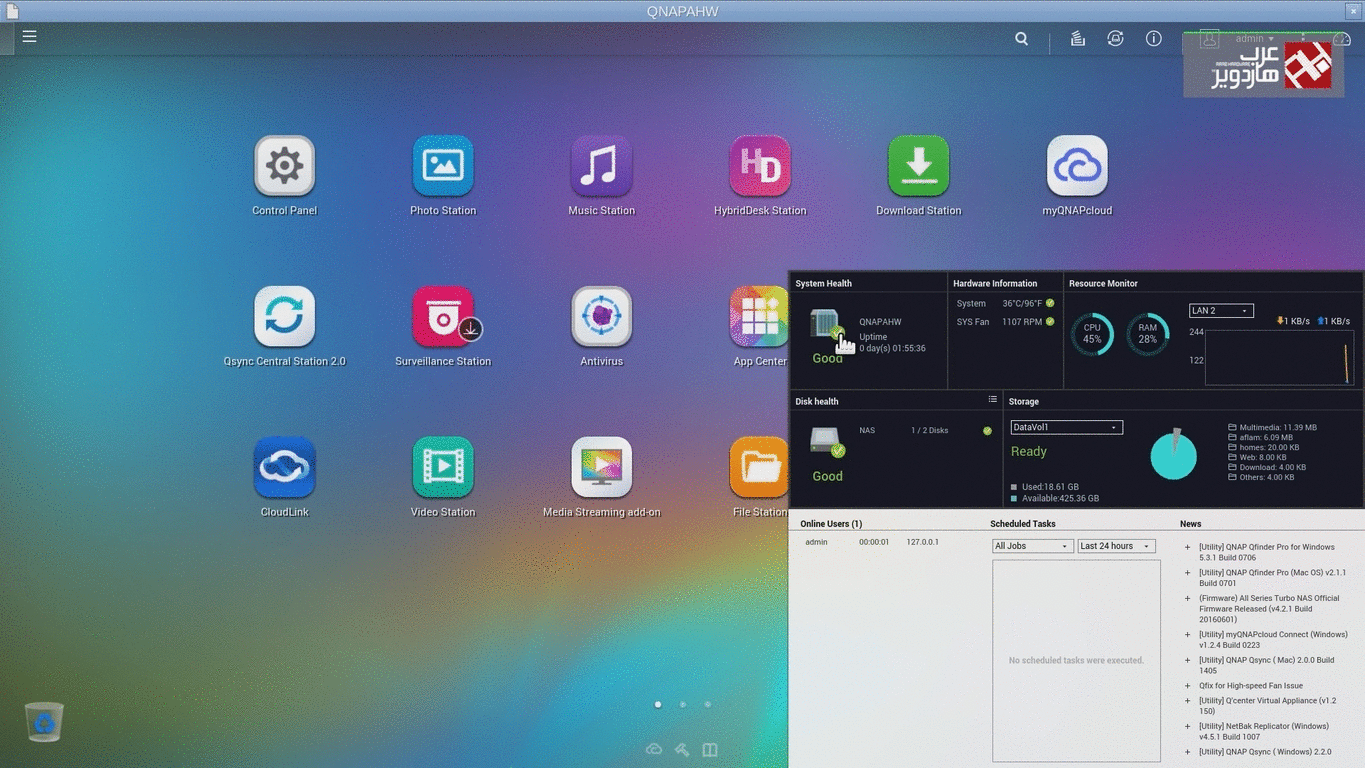1365x768 pixels.
Task: Open App Center
Action: [759, 317]
